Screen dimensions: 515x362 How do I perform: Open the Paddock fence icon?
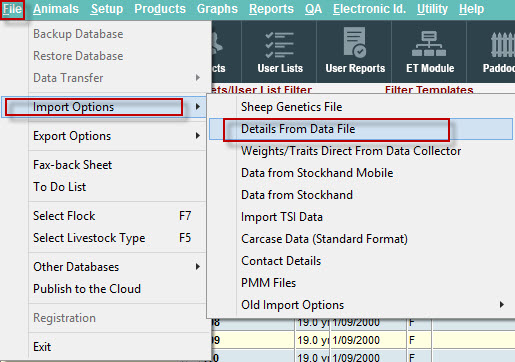[498, 52]
